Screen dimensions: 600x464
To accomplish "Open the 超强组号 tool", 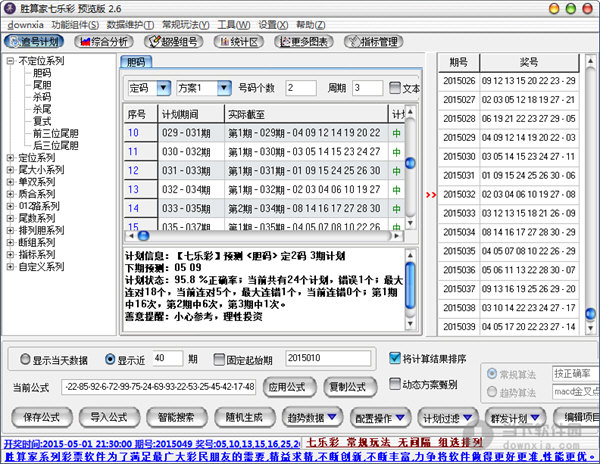I will (x=173, y=42).
